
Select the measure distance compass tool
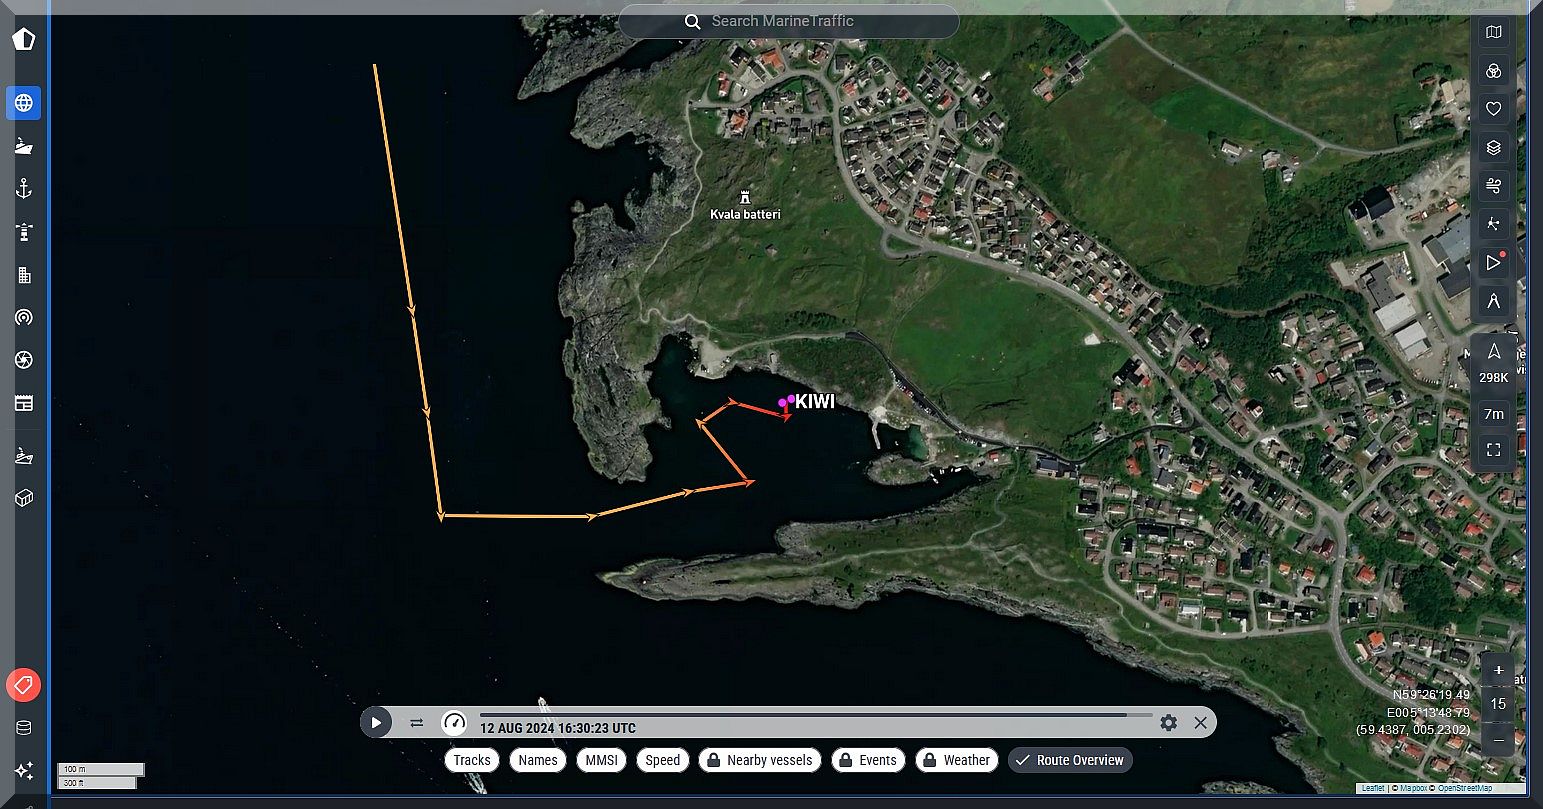(1493, 301)
